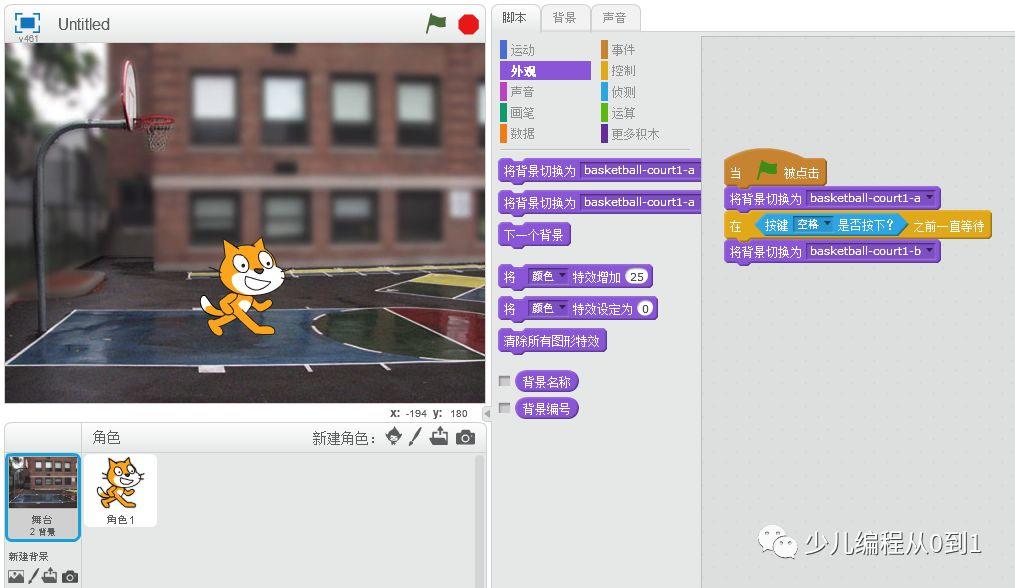Select the 角色1 cat sprite thumbnail
1015x588 pixels.
pyautogui.click(x=120, y=490)
